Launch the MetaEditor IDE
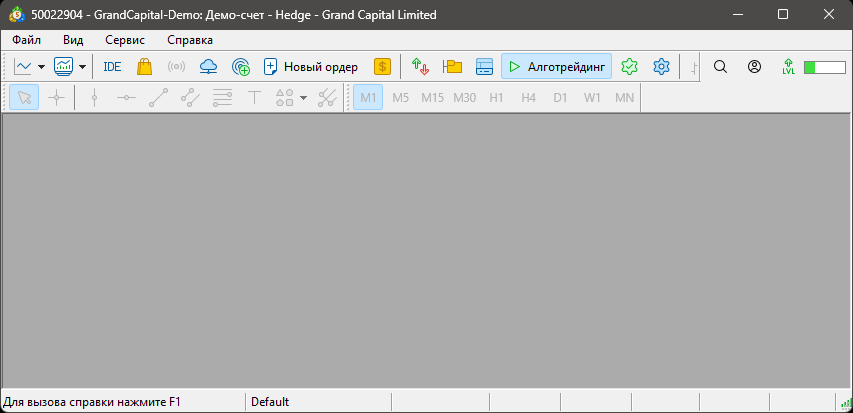This screenshot has width=853, height=413. [112, 67]
